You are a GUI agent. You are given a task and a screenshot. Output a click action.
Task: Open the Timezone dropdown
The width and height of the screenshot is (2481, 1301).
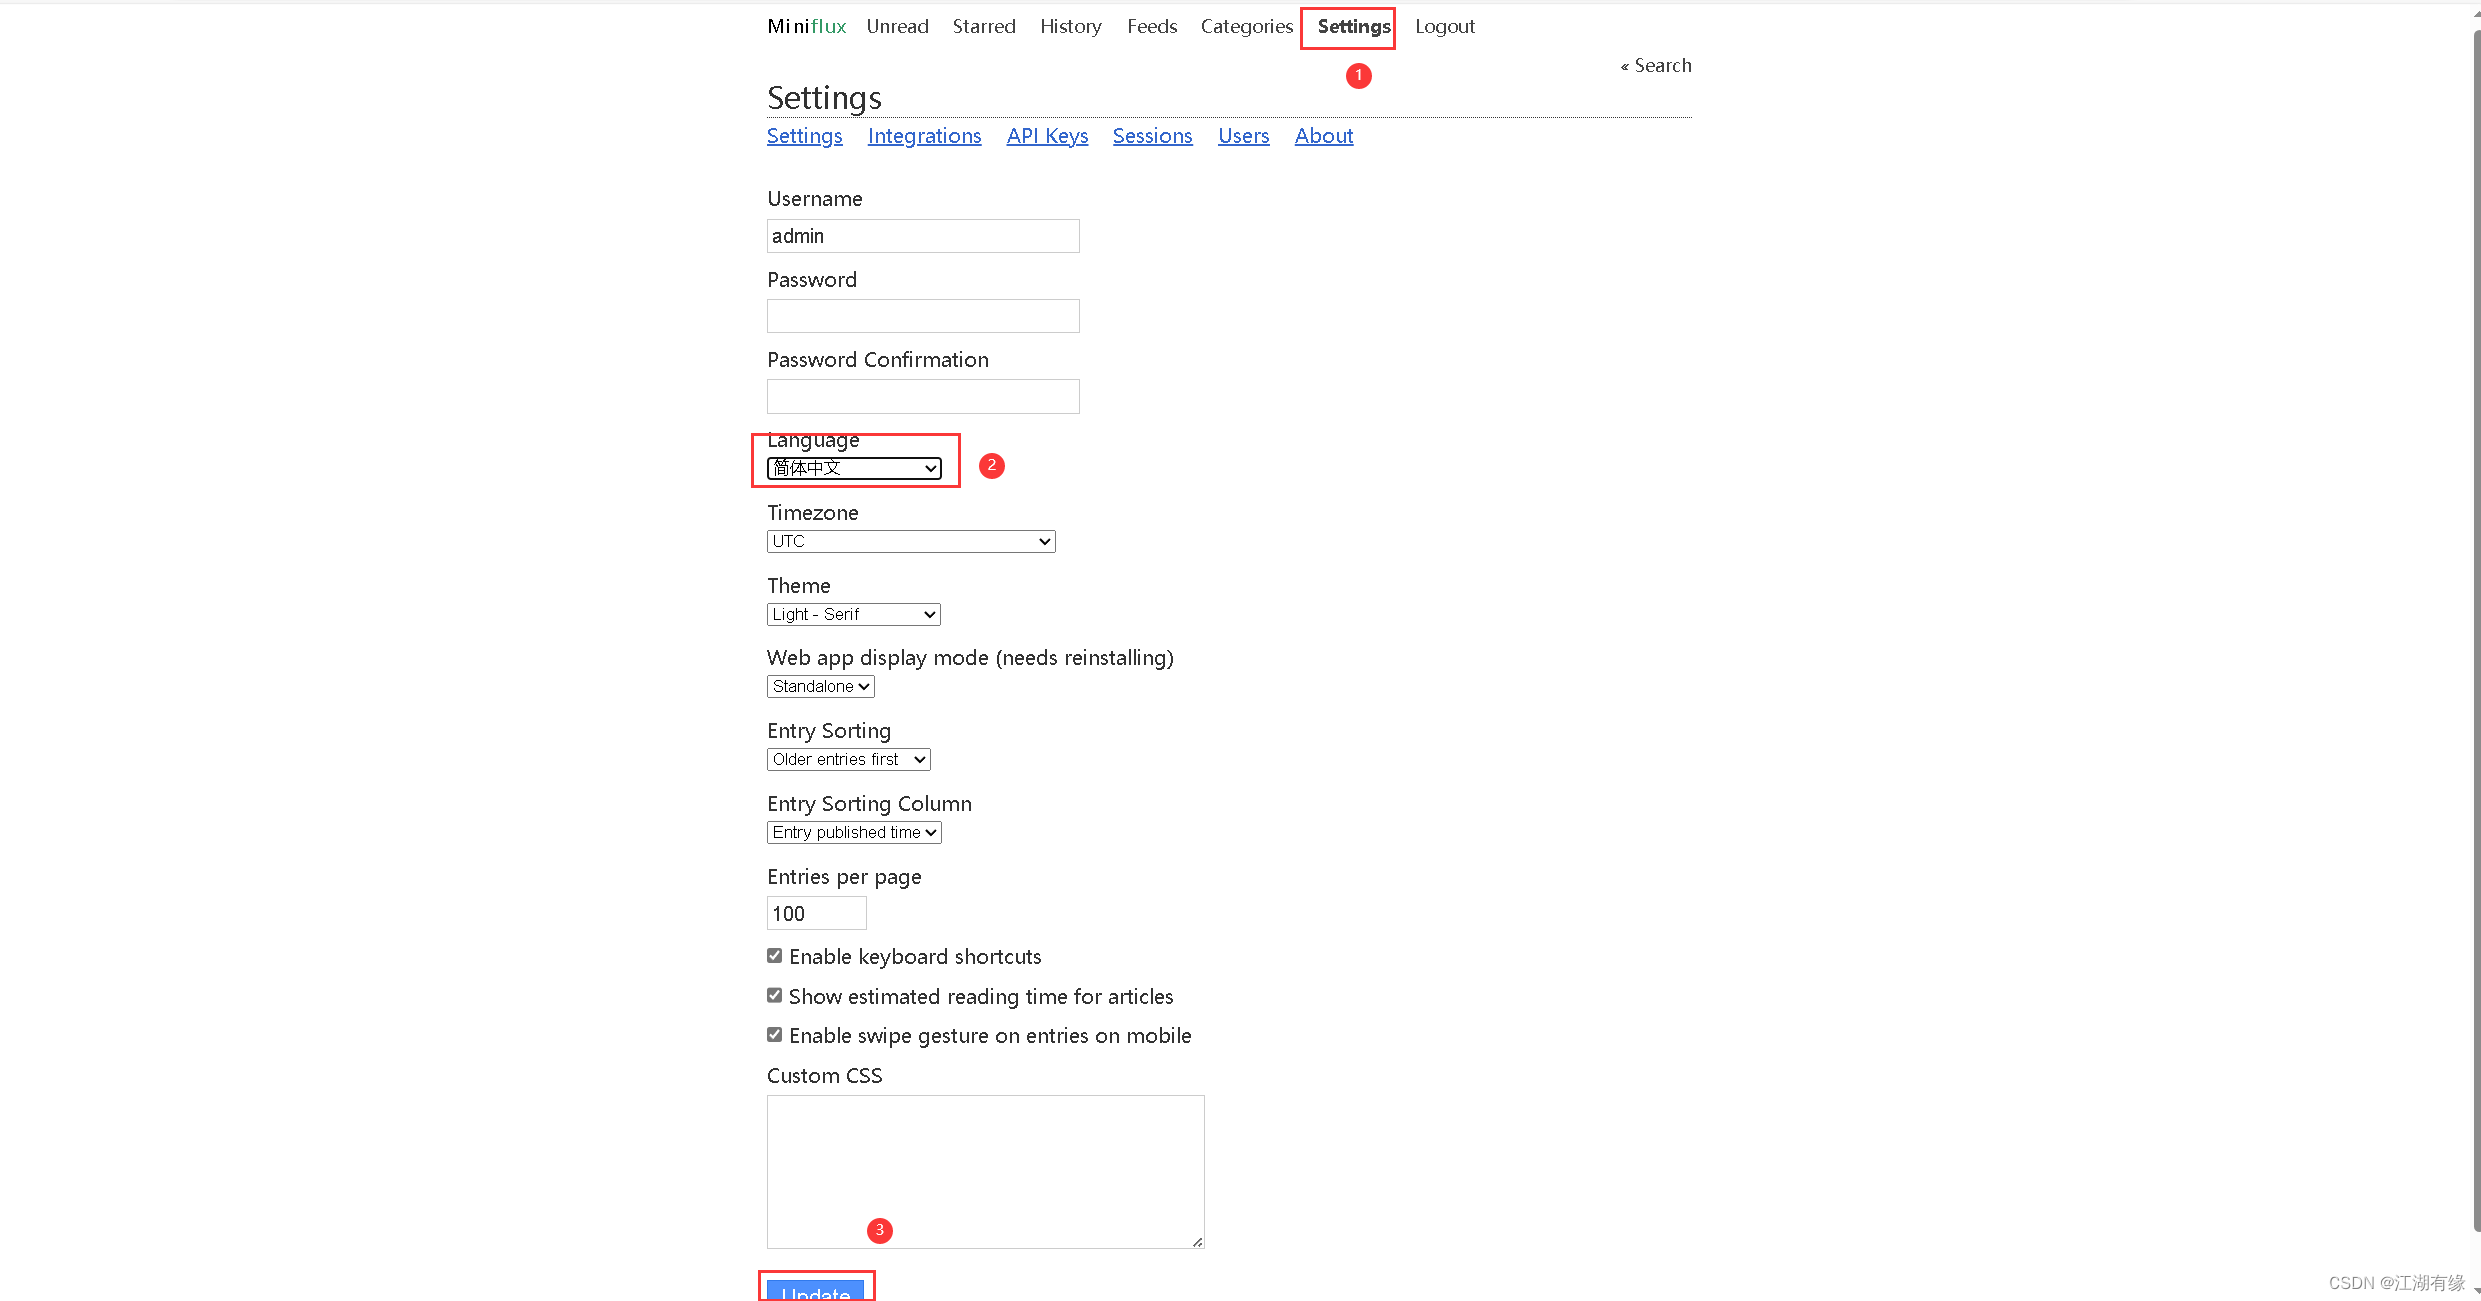910,541
